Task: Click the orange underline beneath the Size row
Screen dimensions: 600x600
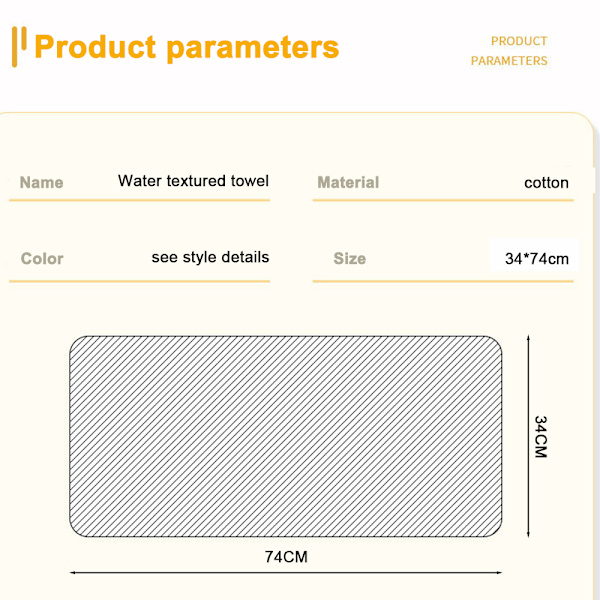Action: [443, 281]
